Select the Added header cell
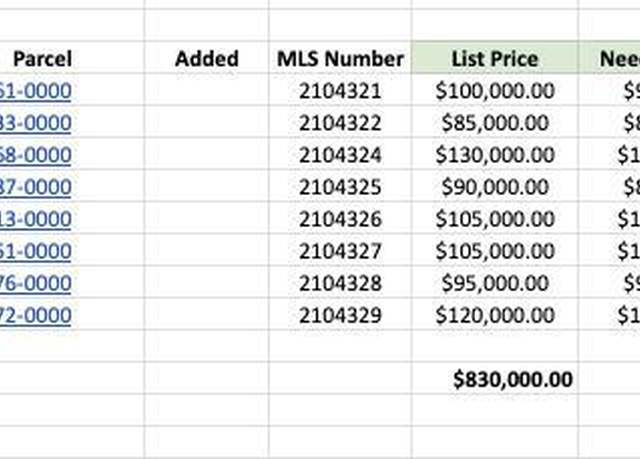 (x=207, y=58)
